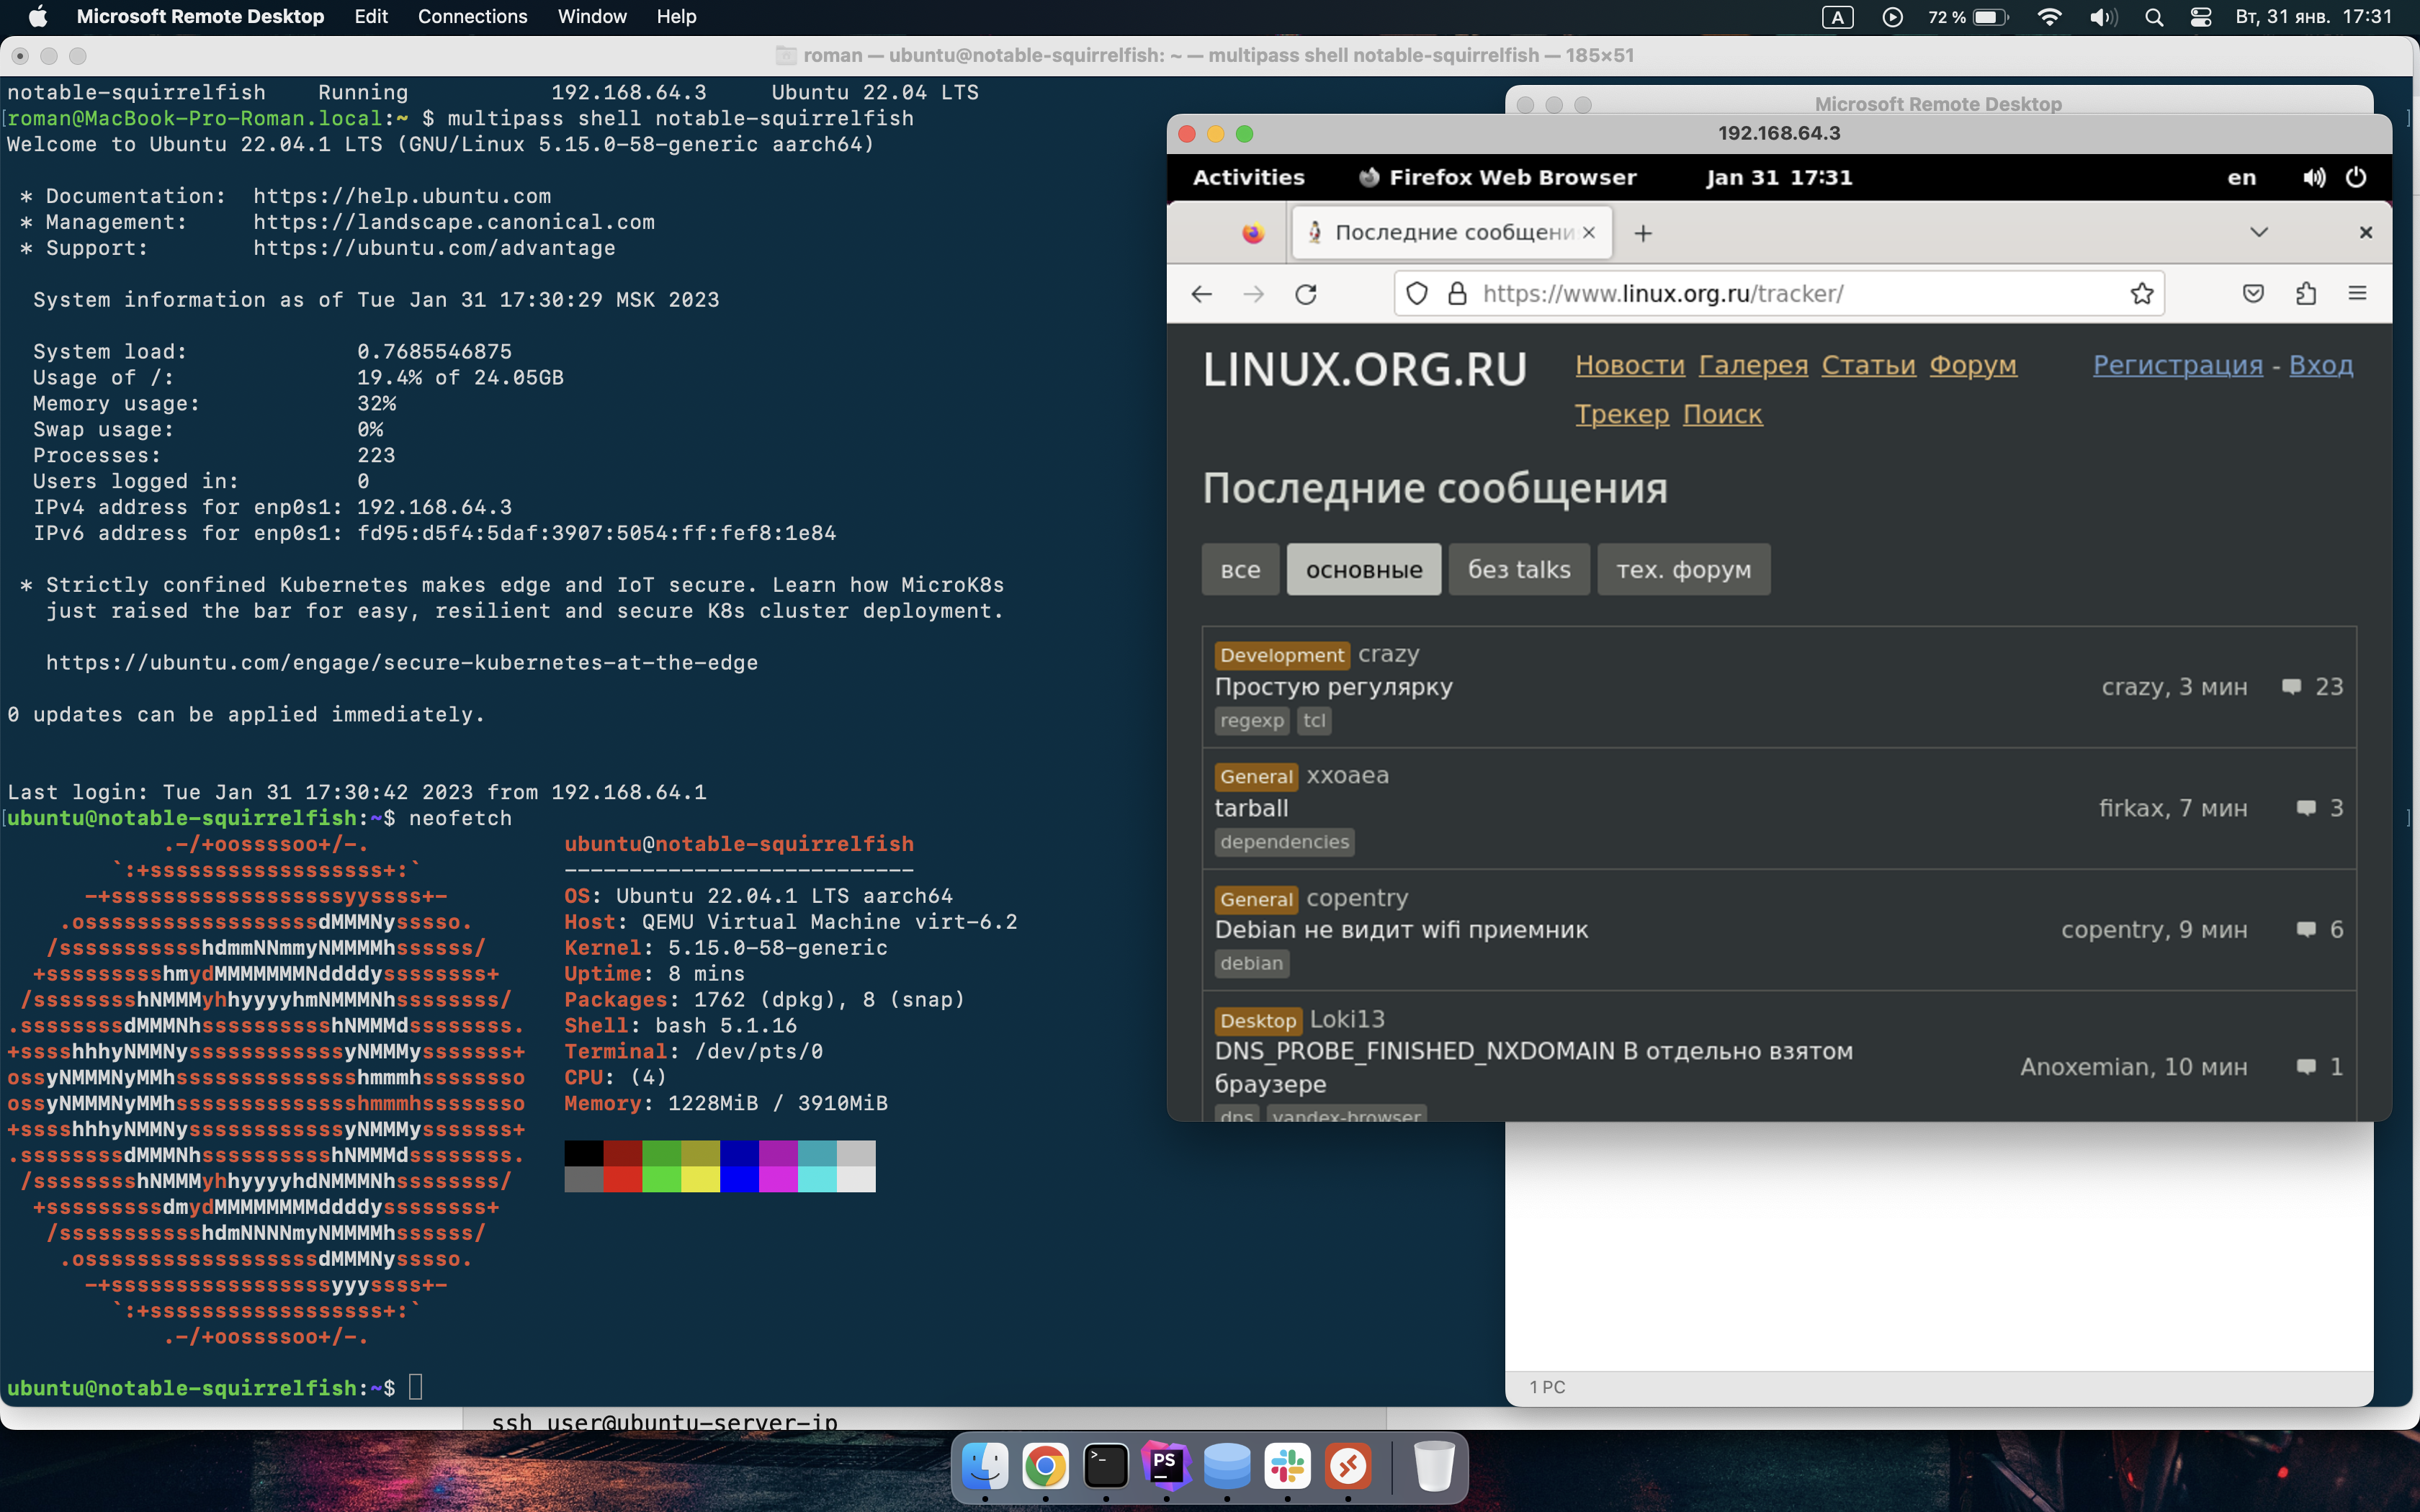Open the Edit menu
The height and width of the screenshot is (1512, 2420).
pyautogui.click(x=371, y=17)
